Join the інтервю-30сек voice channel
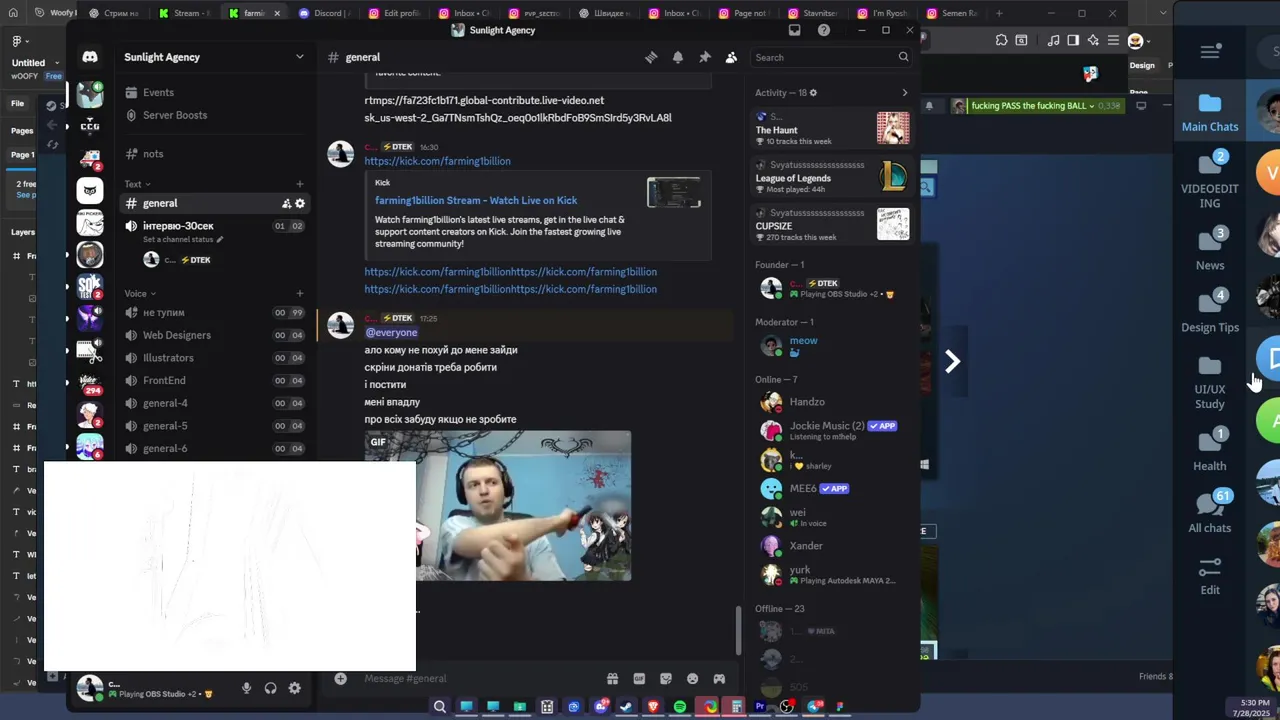Screen dimensions: 1280x720 178,226
